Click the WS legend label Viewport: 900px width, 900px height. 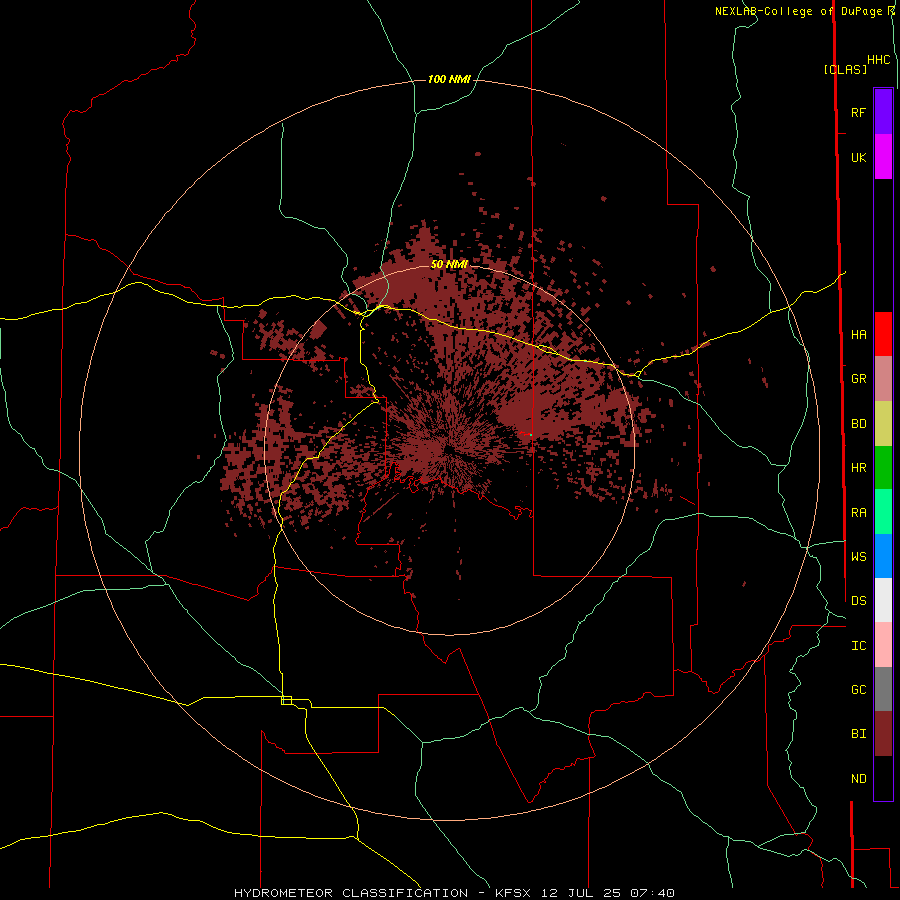[x=859, y=557]
